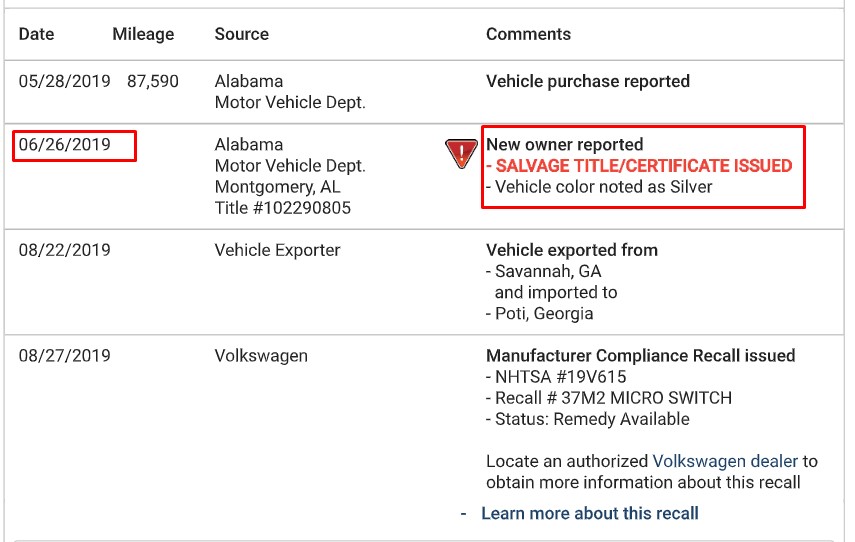This screenshot has height=542, width=855.
Task: Click Vehicle Exporter source entry
Action: 277,250
